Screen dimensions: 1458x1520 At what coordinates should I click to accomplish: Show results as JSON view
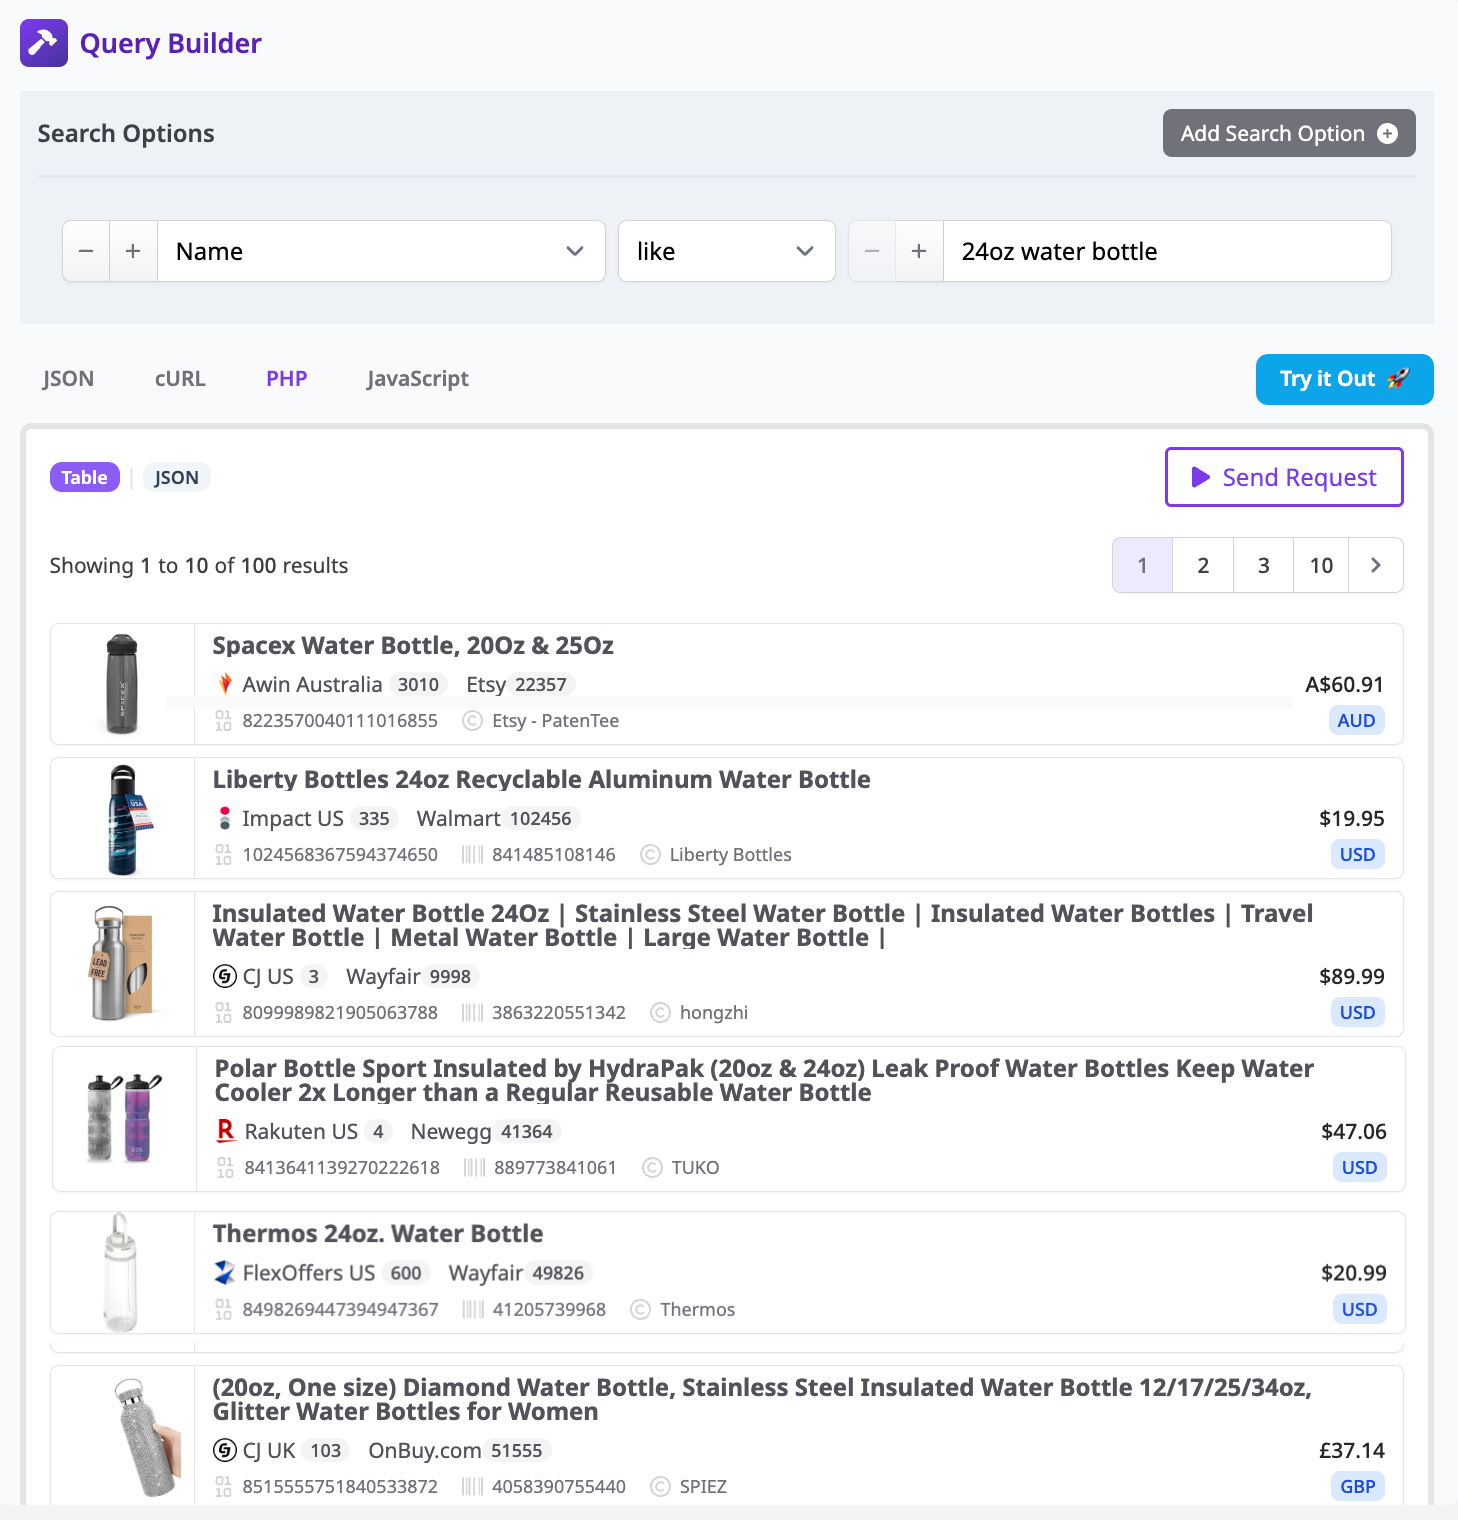pos(176,477)
